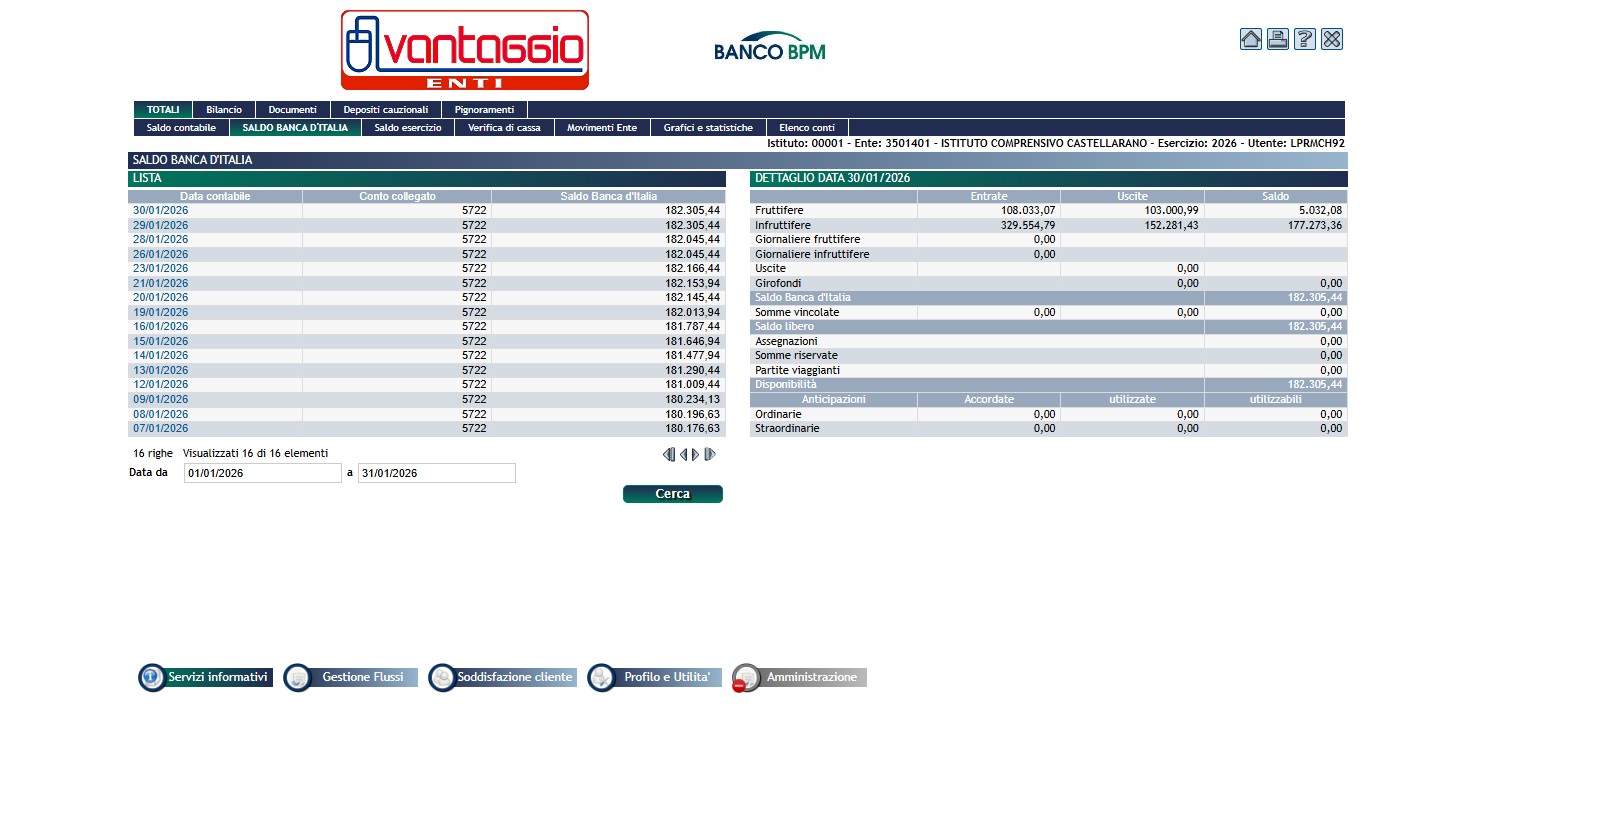This screenshot has height=822, width=1621.
Task: Click the Disponibilità row label
Action: (x=786, y=385)
